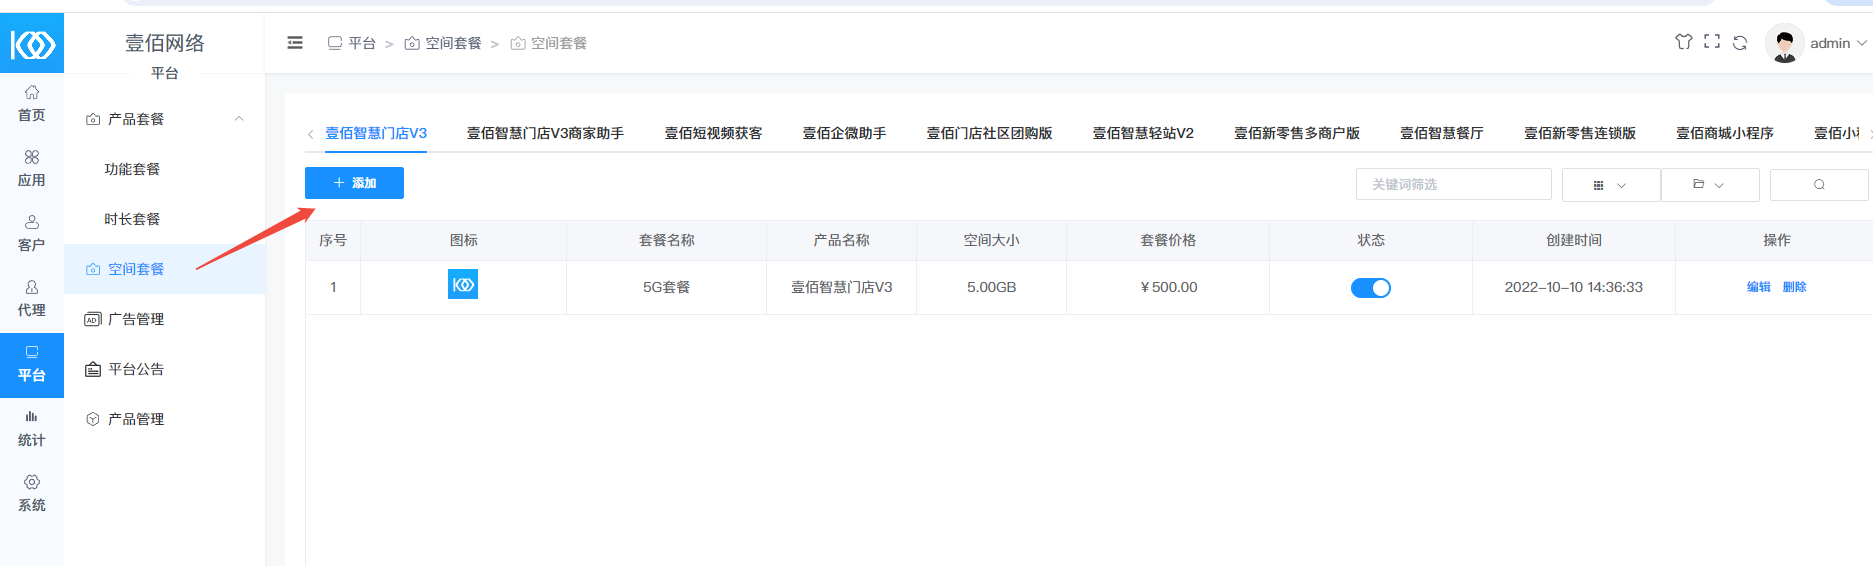Select 平台 in the left rail
This screenshot has height=566, width=1873.
coord(32,364)
